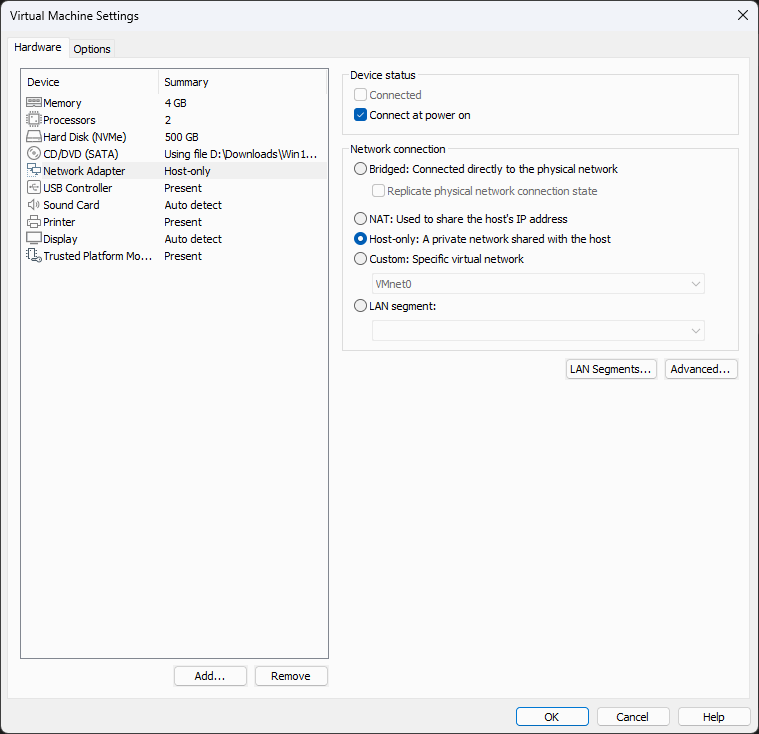
Task: Choose Custom: Specific virtual network
Action: coord(360,259)
